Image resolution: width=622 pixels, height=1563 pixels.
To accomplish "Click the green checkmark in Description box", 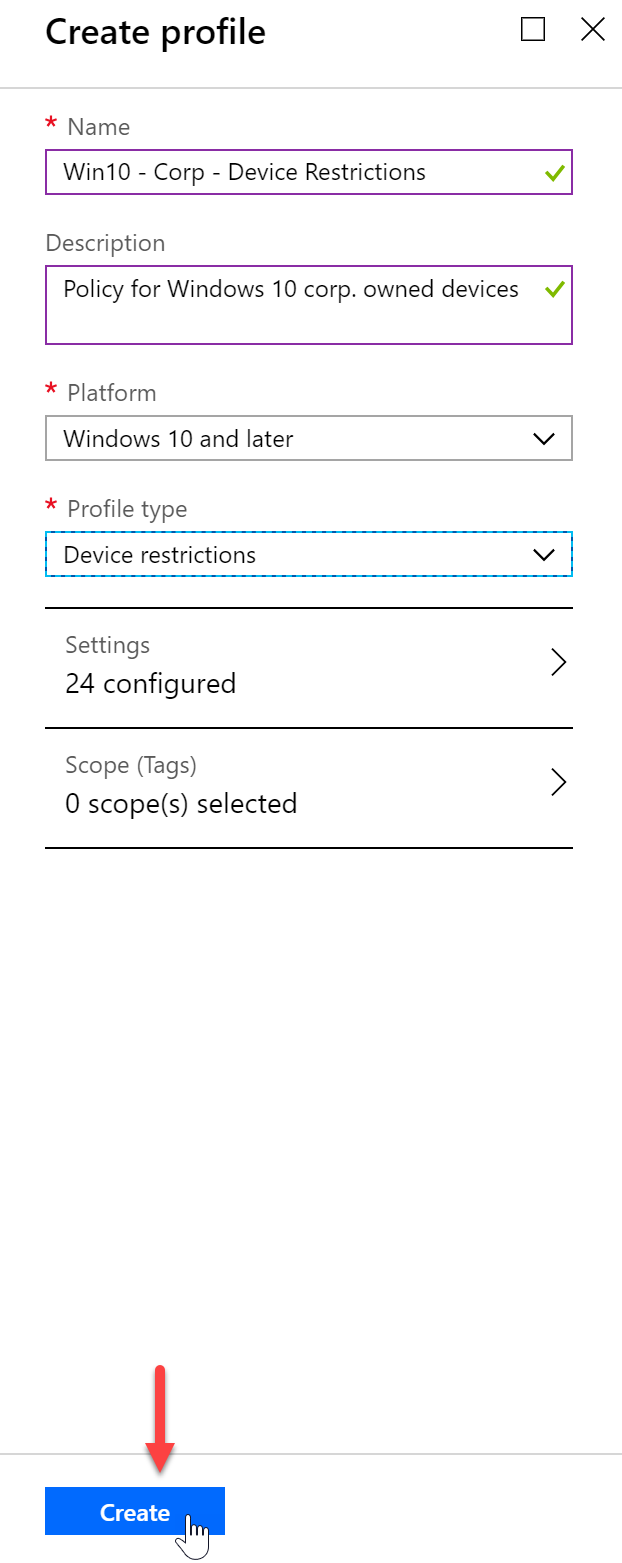I will tap(554, 290).
